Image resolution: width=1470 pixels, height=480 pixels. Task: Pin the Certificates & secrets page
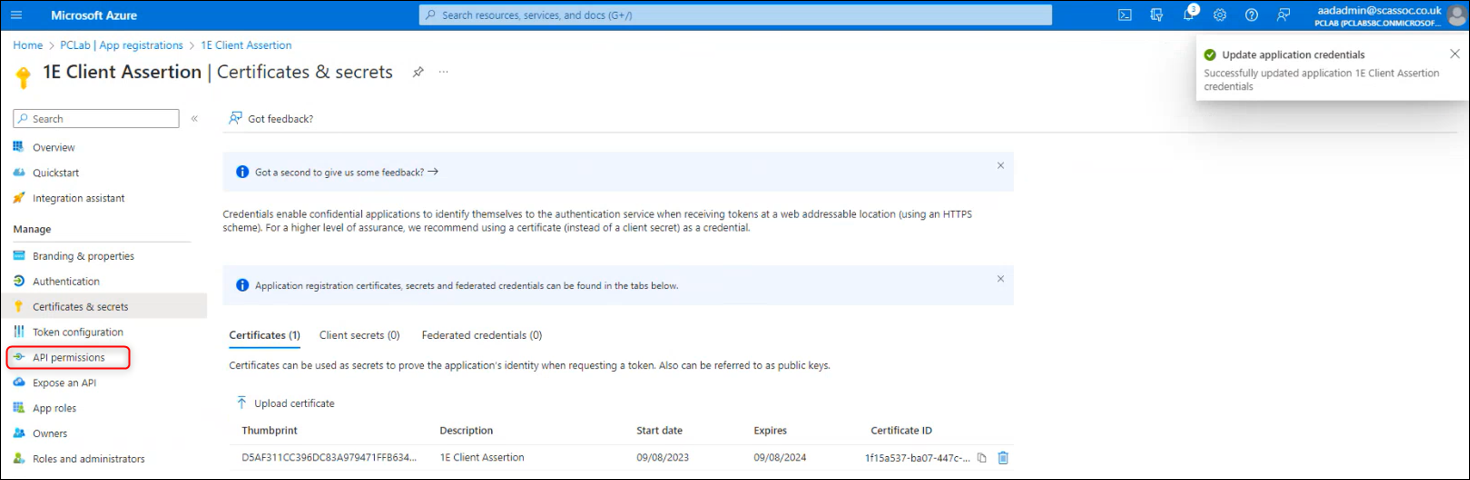419,72
